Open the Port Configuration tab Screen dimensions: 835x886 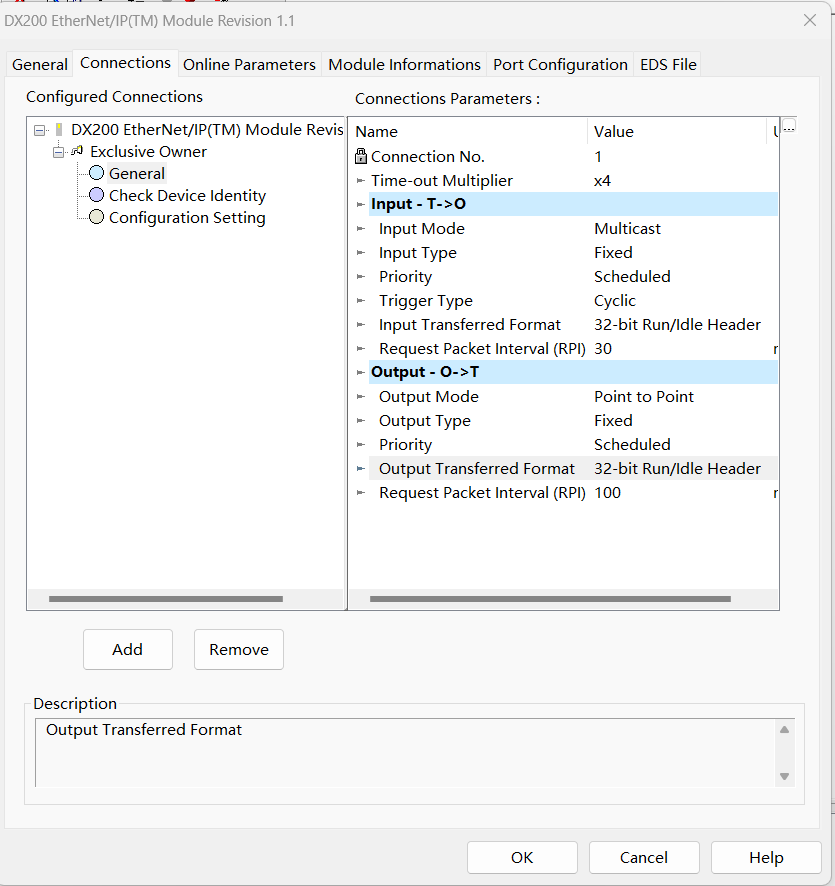[x=560, y=64]
